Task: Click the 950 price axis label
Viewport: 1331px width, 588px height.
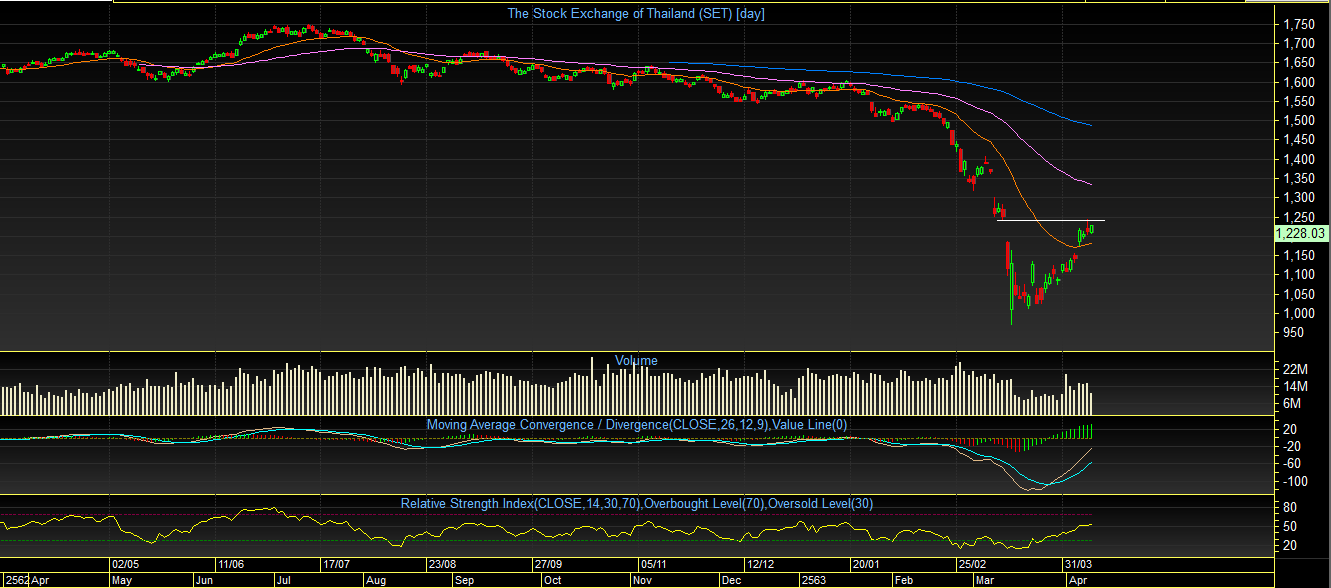Action: pyautogui.click(x=1293, y=333)
